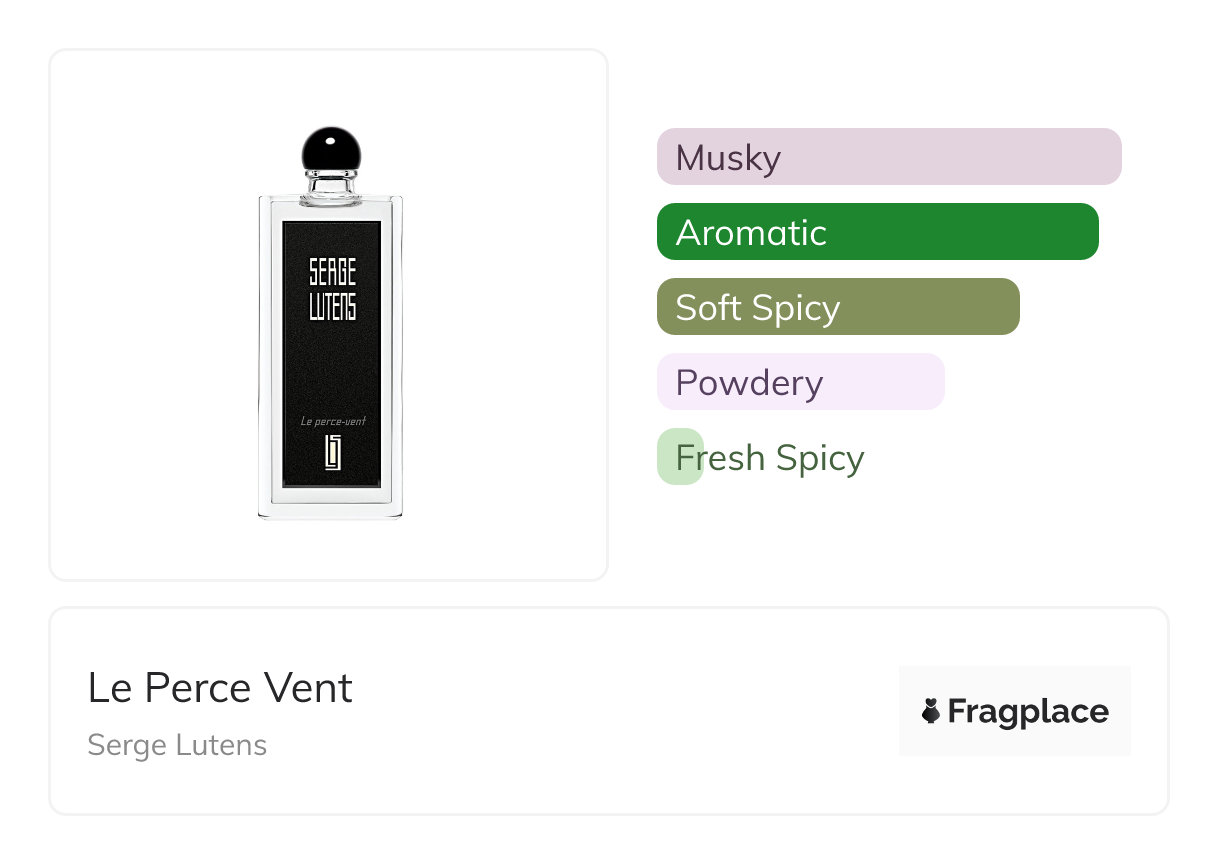This screenshot has height=864, width=1218.
Task: Click the Fragplace perfume bottle logo icon
Action: (x=931, y=711)
